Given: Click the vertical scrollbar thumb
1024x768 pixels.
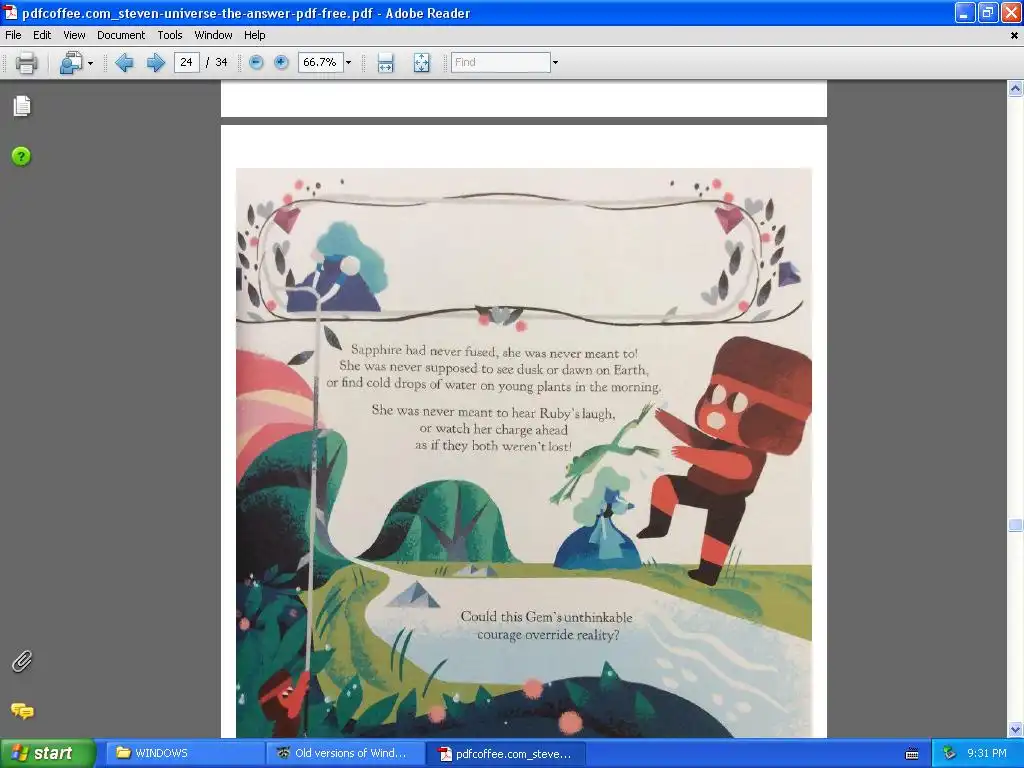Looking at the screenshot, I should pos(1015,525).
